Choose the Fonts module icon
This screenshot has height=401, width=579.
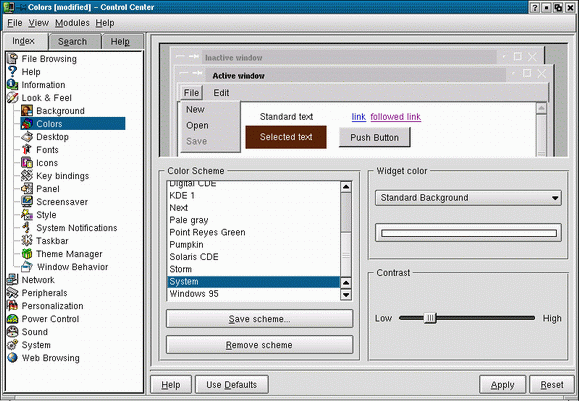27,150
